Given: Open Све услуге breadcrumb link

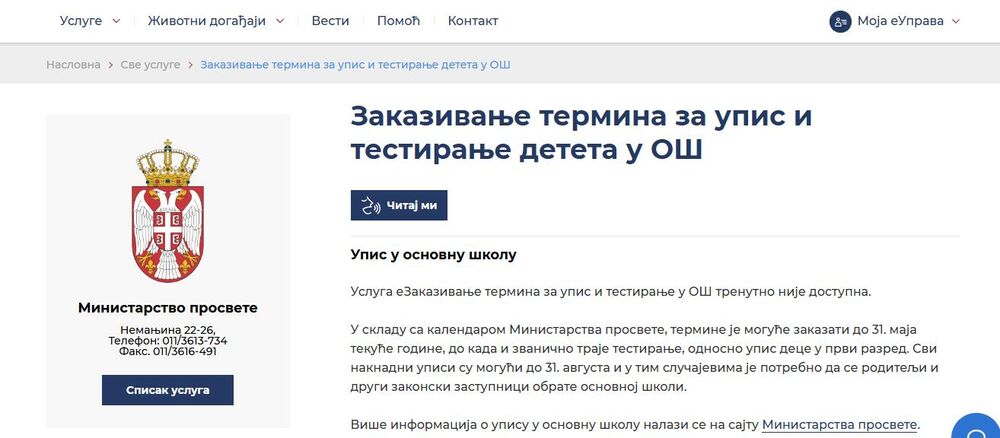Looking at the screenshot, I should 150,65.
